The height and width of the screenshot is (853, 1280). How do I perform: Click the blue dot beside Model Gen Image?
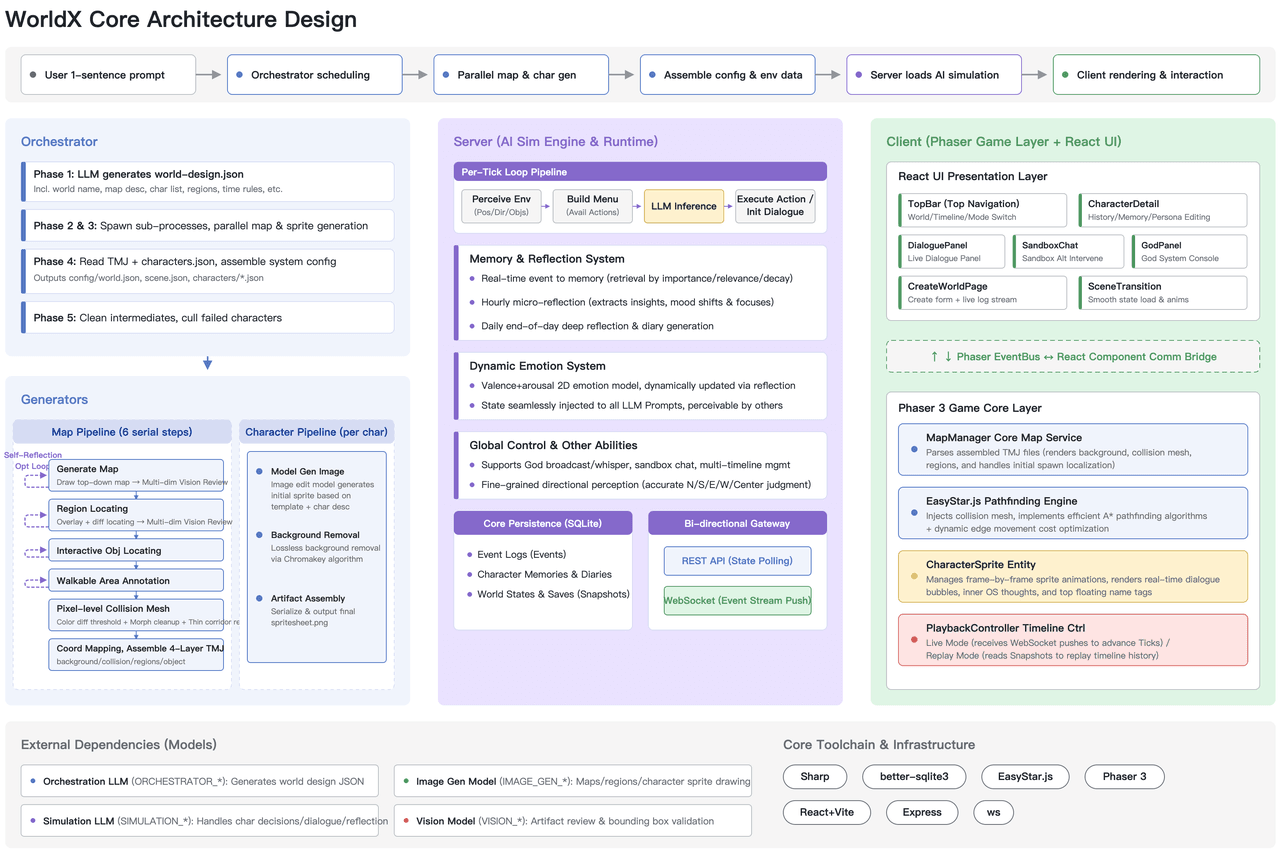point(260,472)
